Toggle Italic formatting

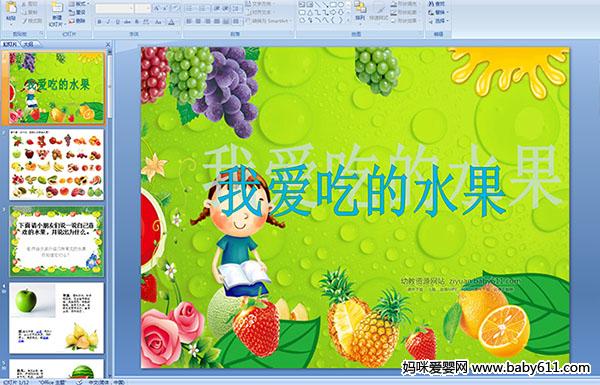(108, 22)
